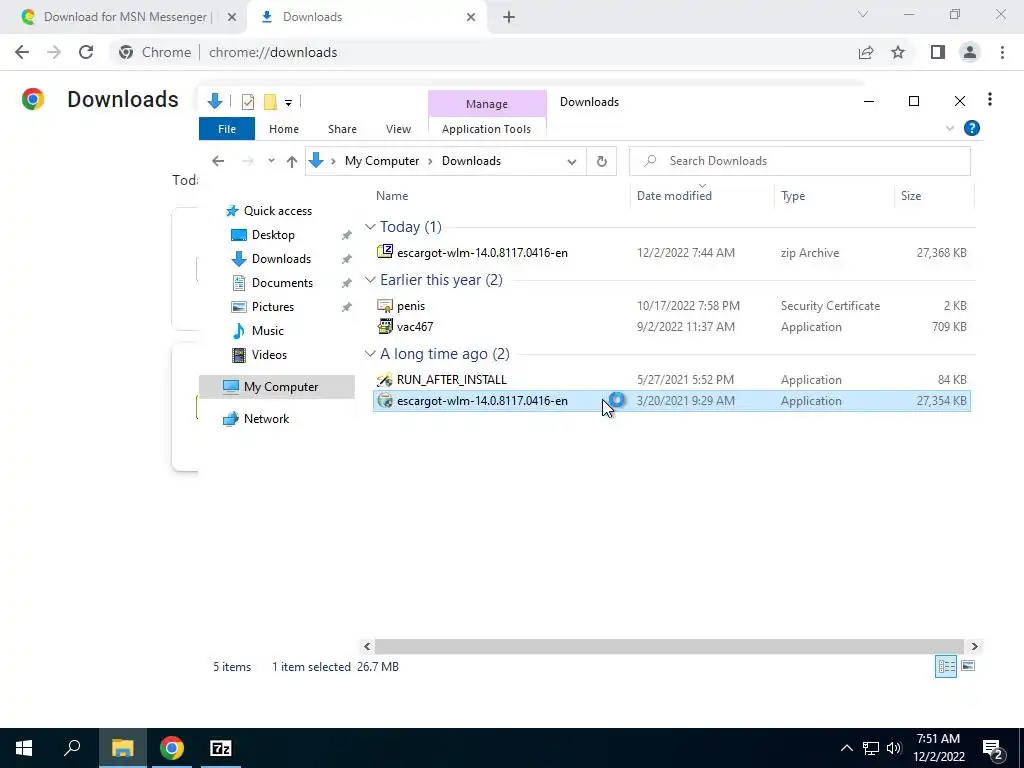This screenshot has width=1024, height=768.
Task: Bookmark this page with the star
Action: pyautogui.click(x=898, y=52)
